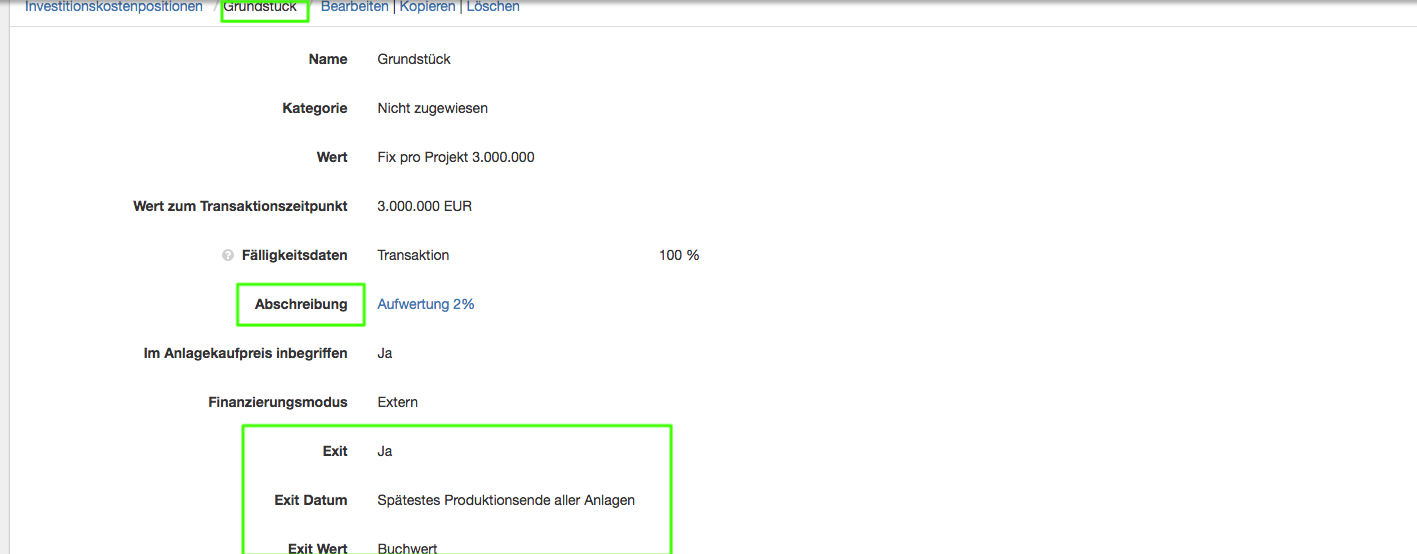This screenshot has width=1417, height=554.
Task: Click the 100 % due date percentage
Action: tap(679, 255)
